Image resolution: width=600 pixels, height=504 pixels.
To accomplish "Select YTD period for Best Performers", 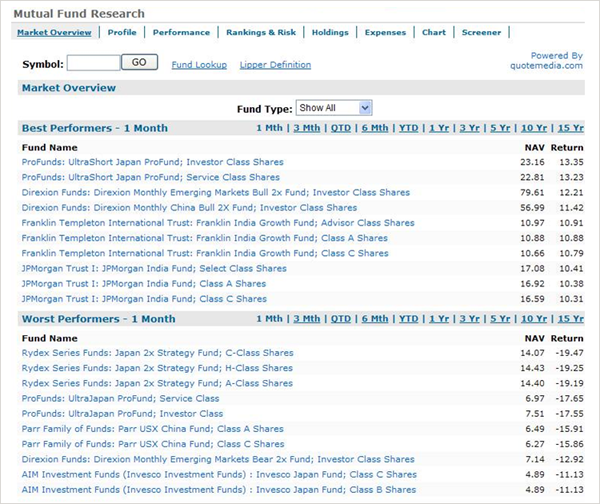I will point(408,128).
